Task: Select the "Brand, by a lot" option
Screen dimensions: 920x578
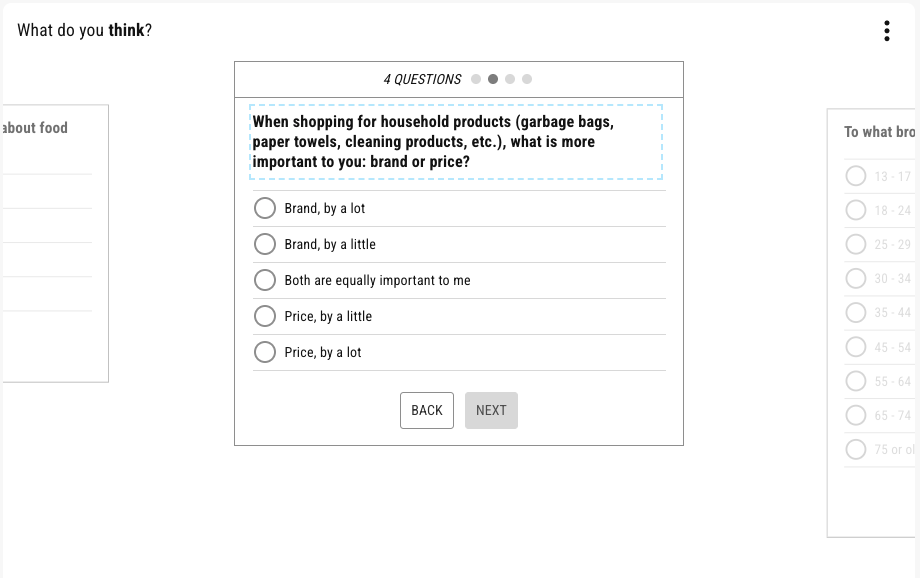Action: (x=265, y=208)
